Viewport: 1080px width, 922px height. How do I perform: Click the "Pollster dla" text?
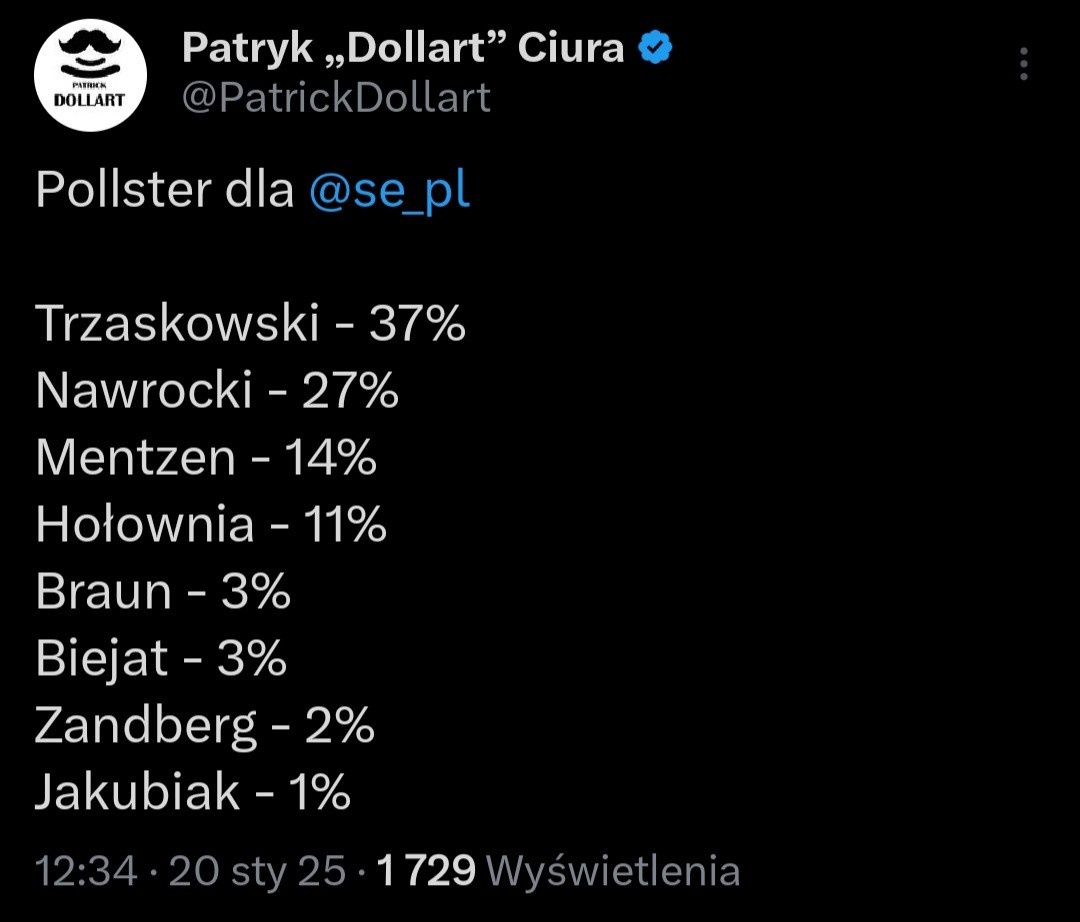[x=165, y=190]
